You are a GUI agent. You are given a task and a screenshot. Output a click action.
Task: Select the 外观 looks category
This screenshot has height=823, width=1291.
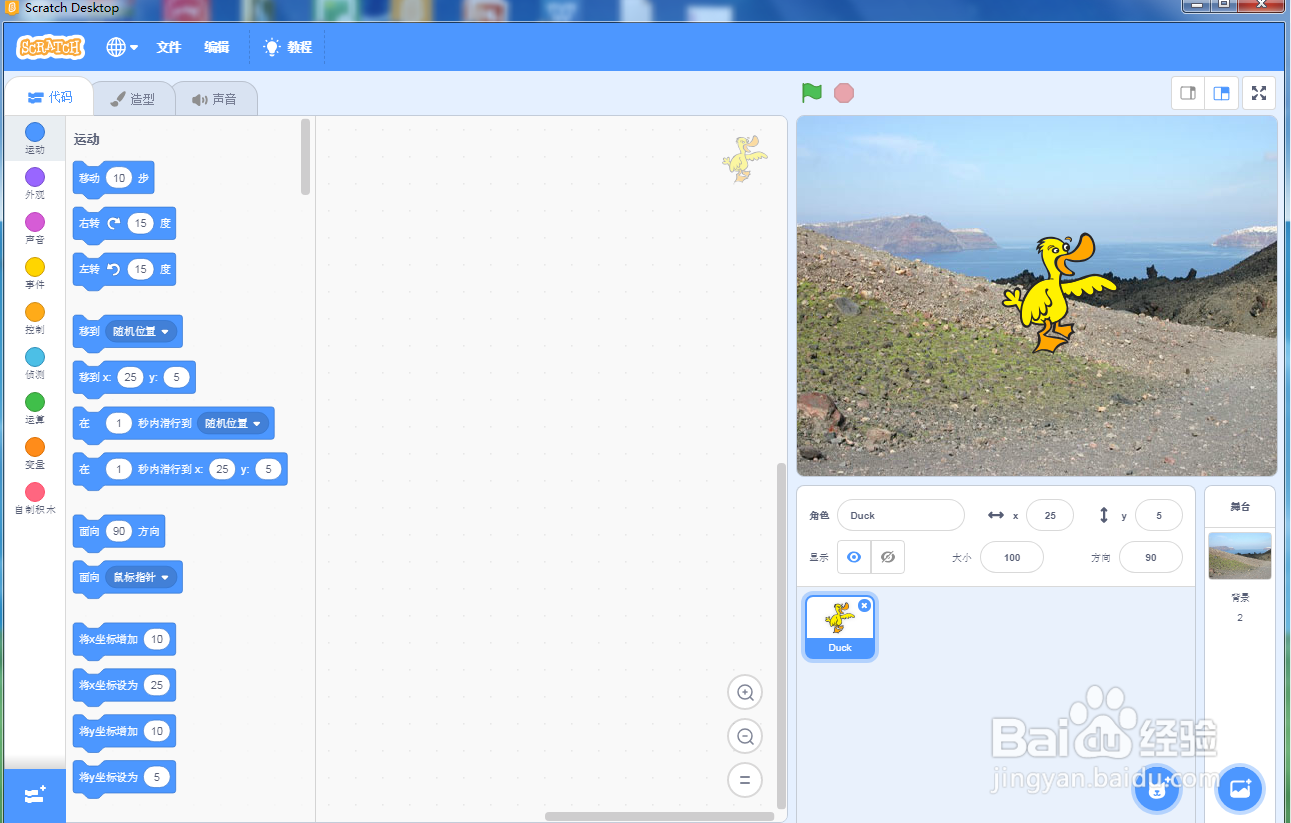click(35, 183)
